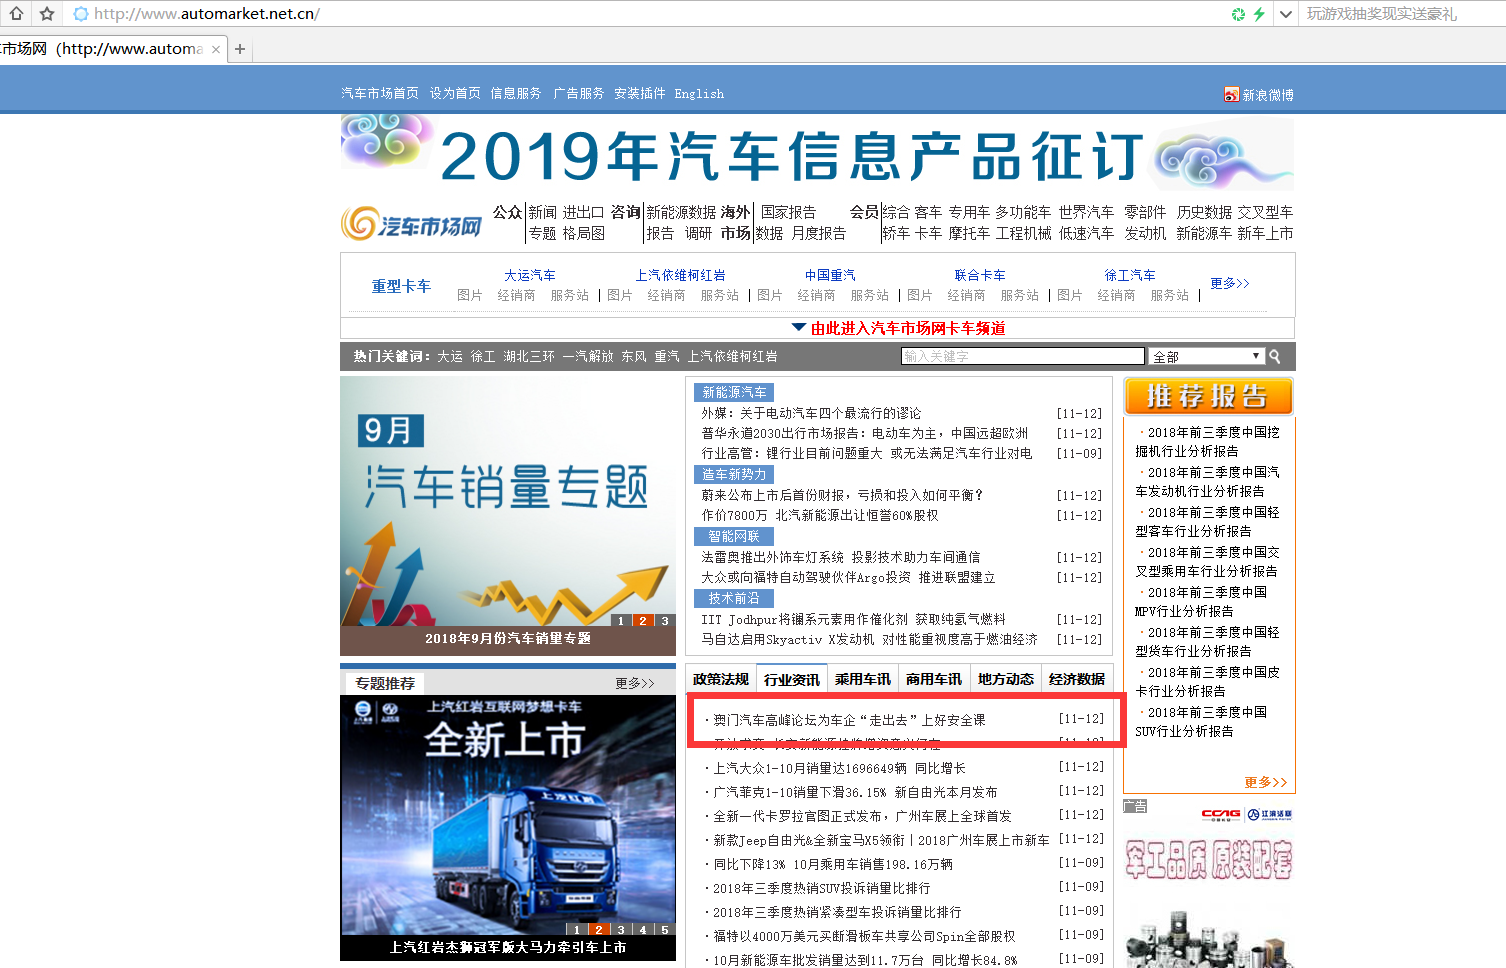Select slide 5 on truck promo
The image size is (1506, 968).
tap(664, 929)
